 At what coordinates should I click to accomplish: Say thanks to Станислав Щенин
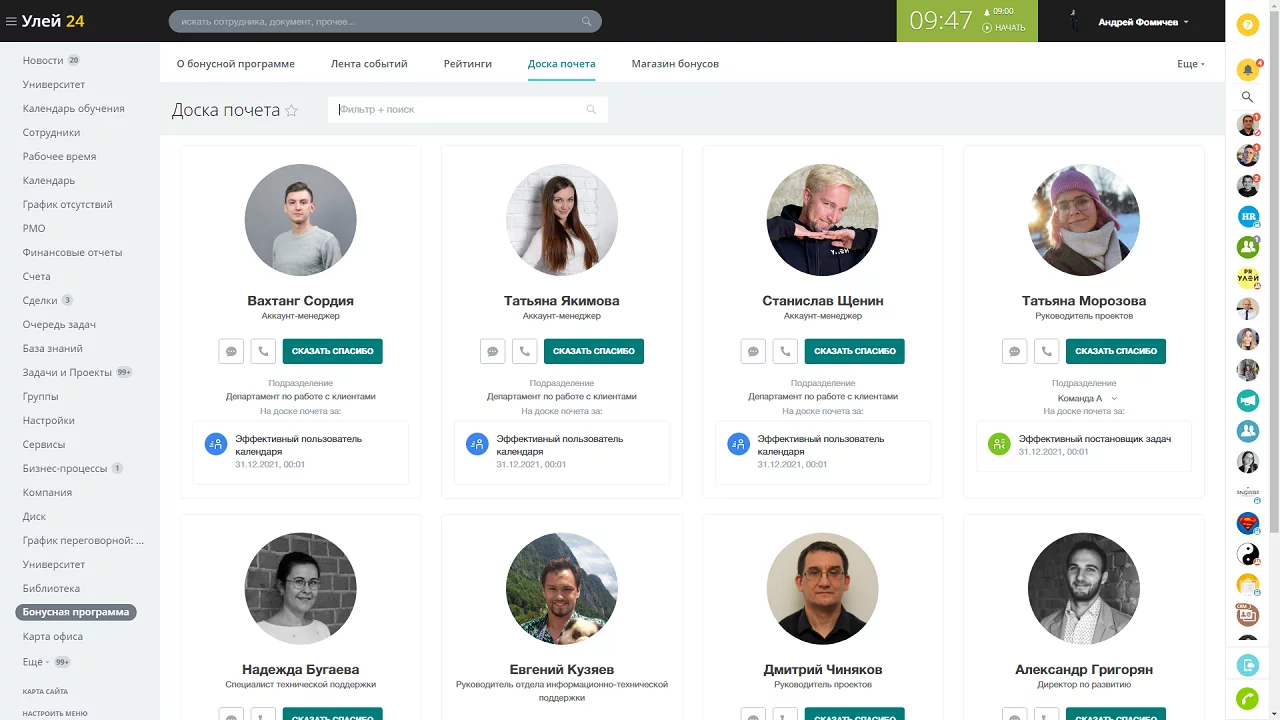click(854, 351)
